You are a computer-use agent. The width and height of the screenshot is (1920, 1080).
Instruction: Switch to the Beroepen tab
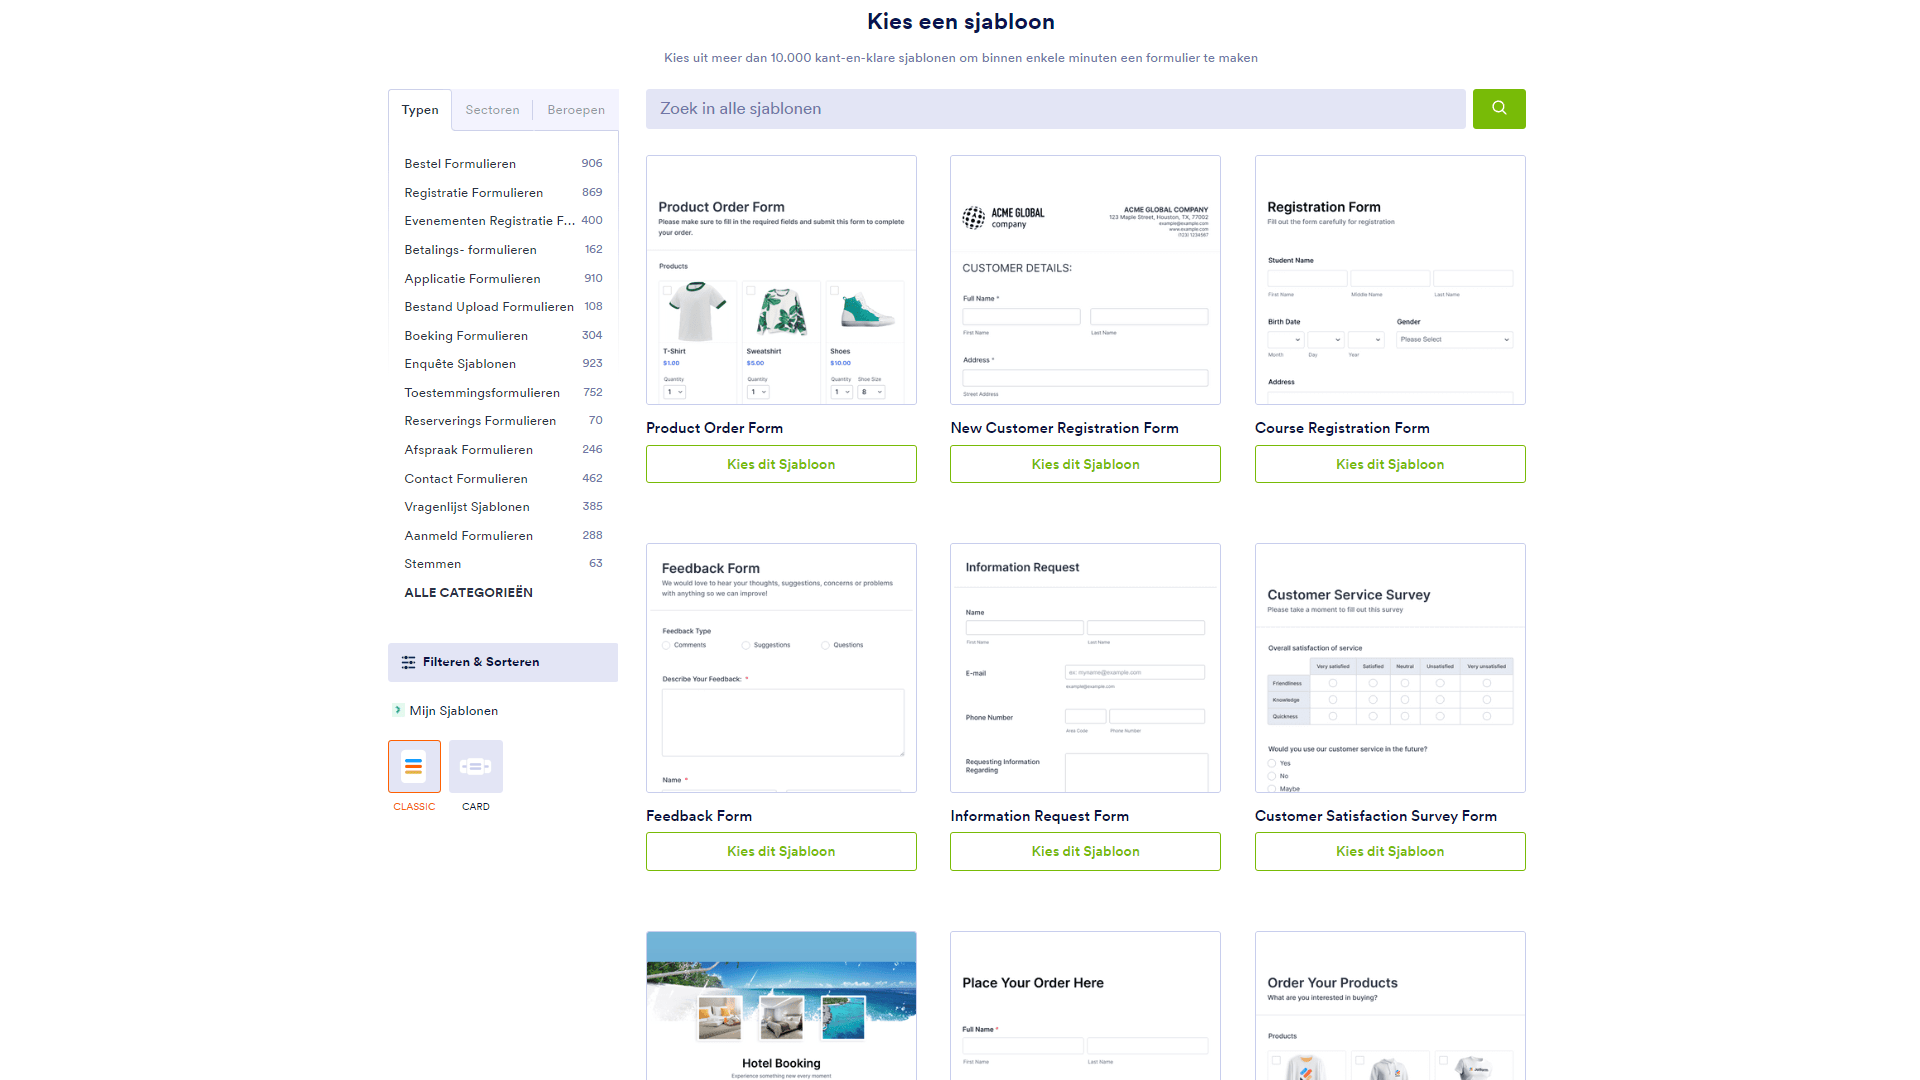(x=576, y=110)
